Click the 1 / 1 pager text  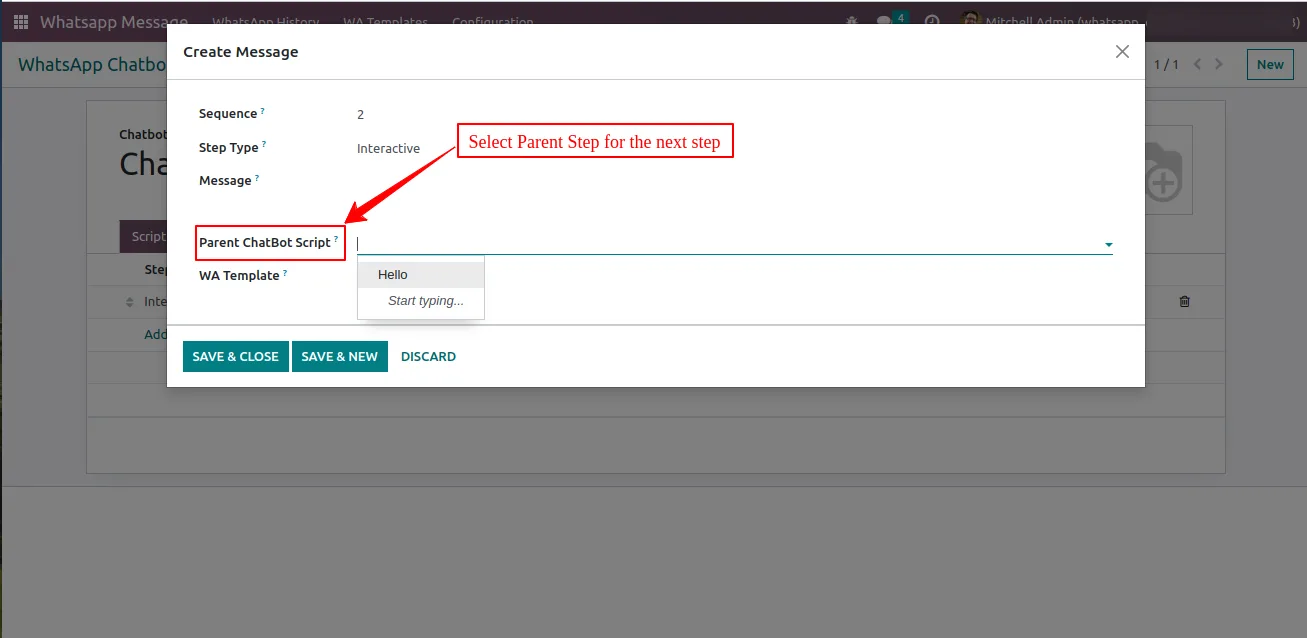click(1167, 64)
